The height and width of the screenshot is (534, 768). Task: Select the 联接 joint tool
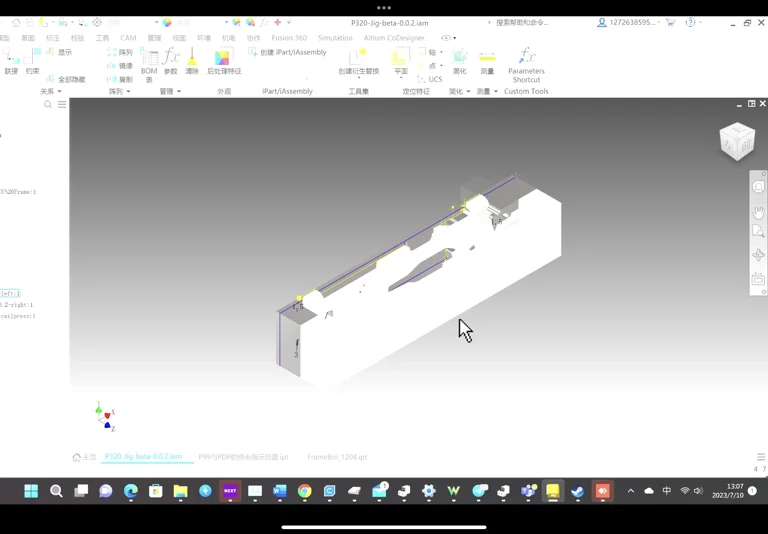tap(11, 61)
